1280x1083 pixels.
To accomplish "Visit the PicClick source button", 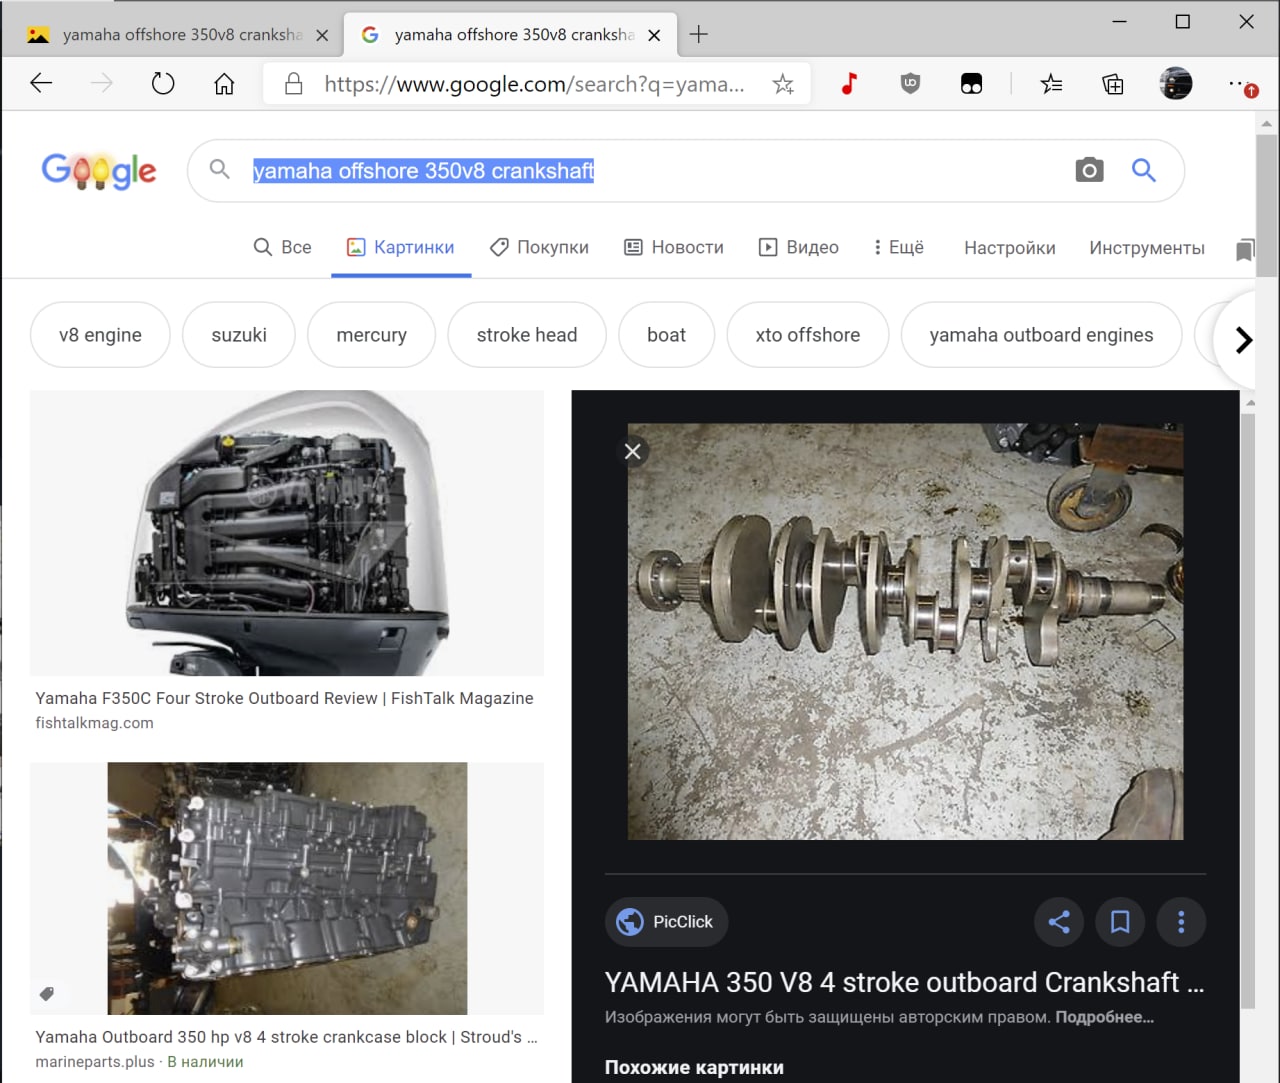I will tap(666, 922).
